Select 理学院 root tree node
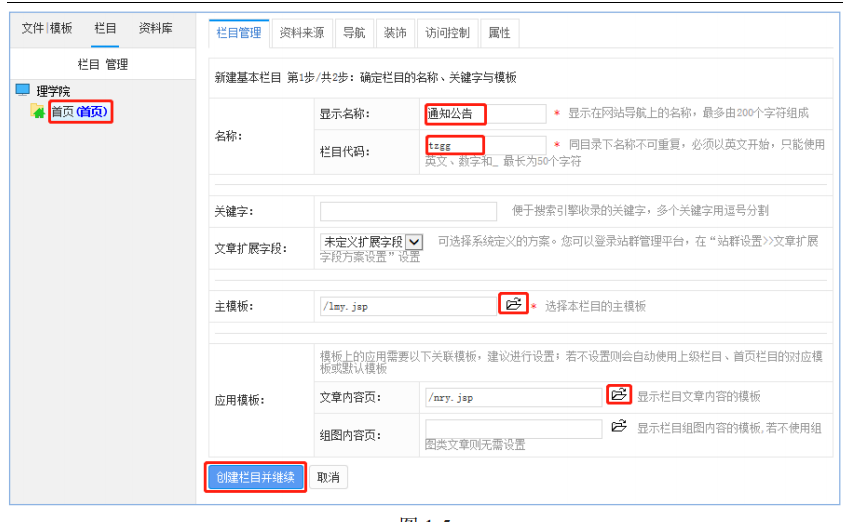Viewport: 859px width, 522px height. [x=54, y=91]
